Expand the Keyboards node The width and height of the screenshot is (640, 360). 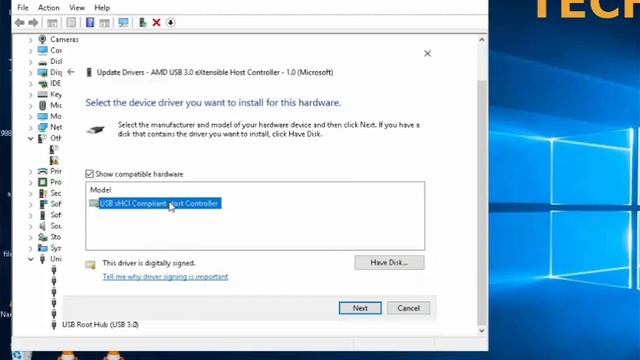pos(31,95)
